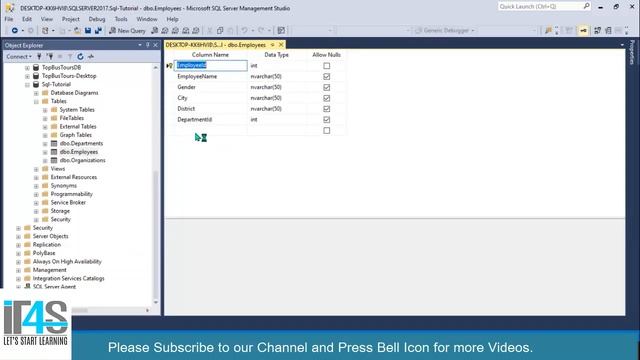Select the dbo.Organizations table

82,160
